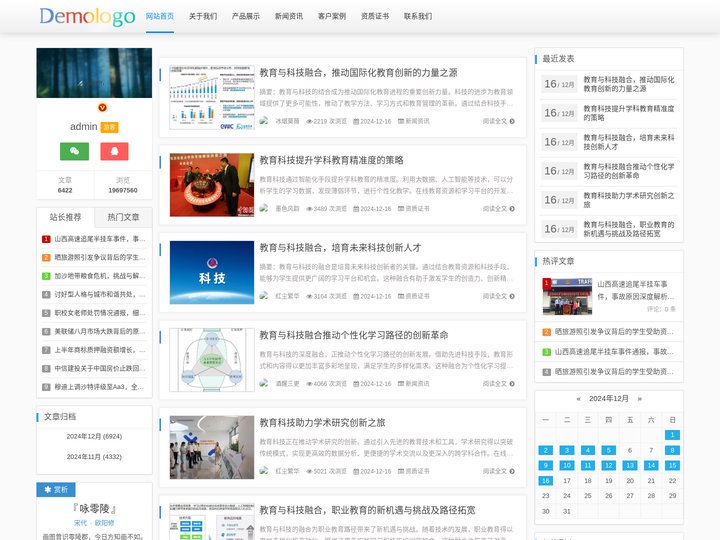
Task: Click red number 1 badge for 山西高速 item
Action: (46, 239)
